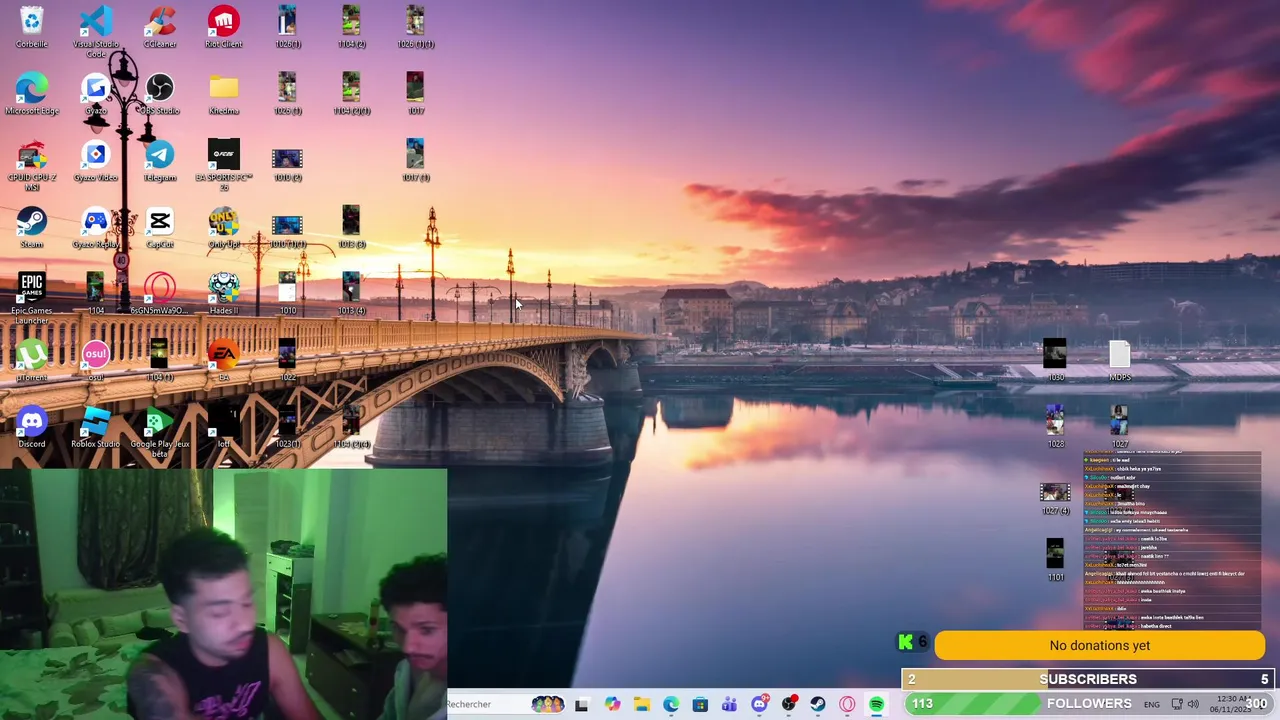Viewport: 1280px width, 720px height.
Task: Select video file 1104 (2)
Action: point(351,27)
